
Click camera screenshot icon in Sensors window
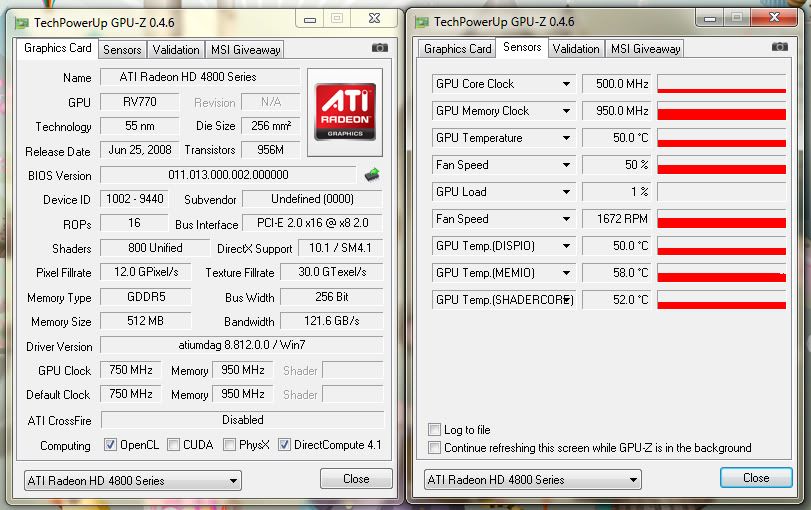[x=779, y=47]
